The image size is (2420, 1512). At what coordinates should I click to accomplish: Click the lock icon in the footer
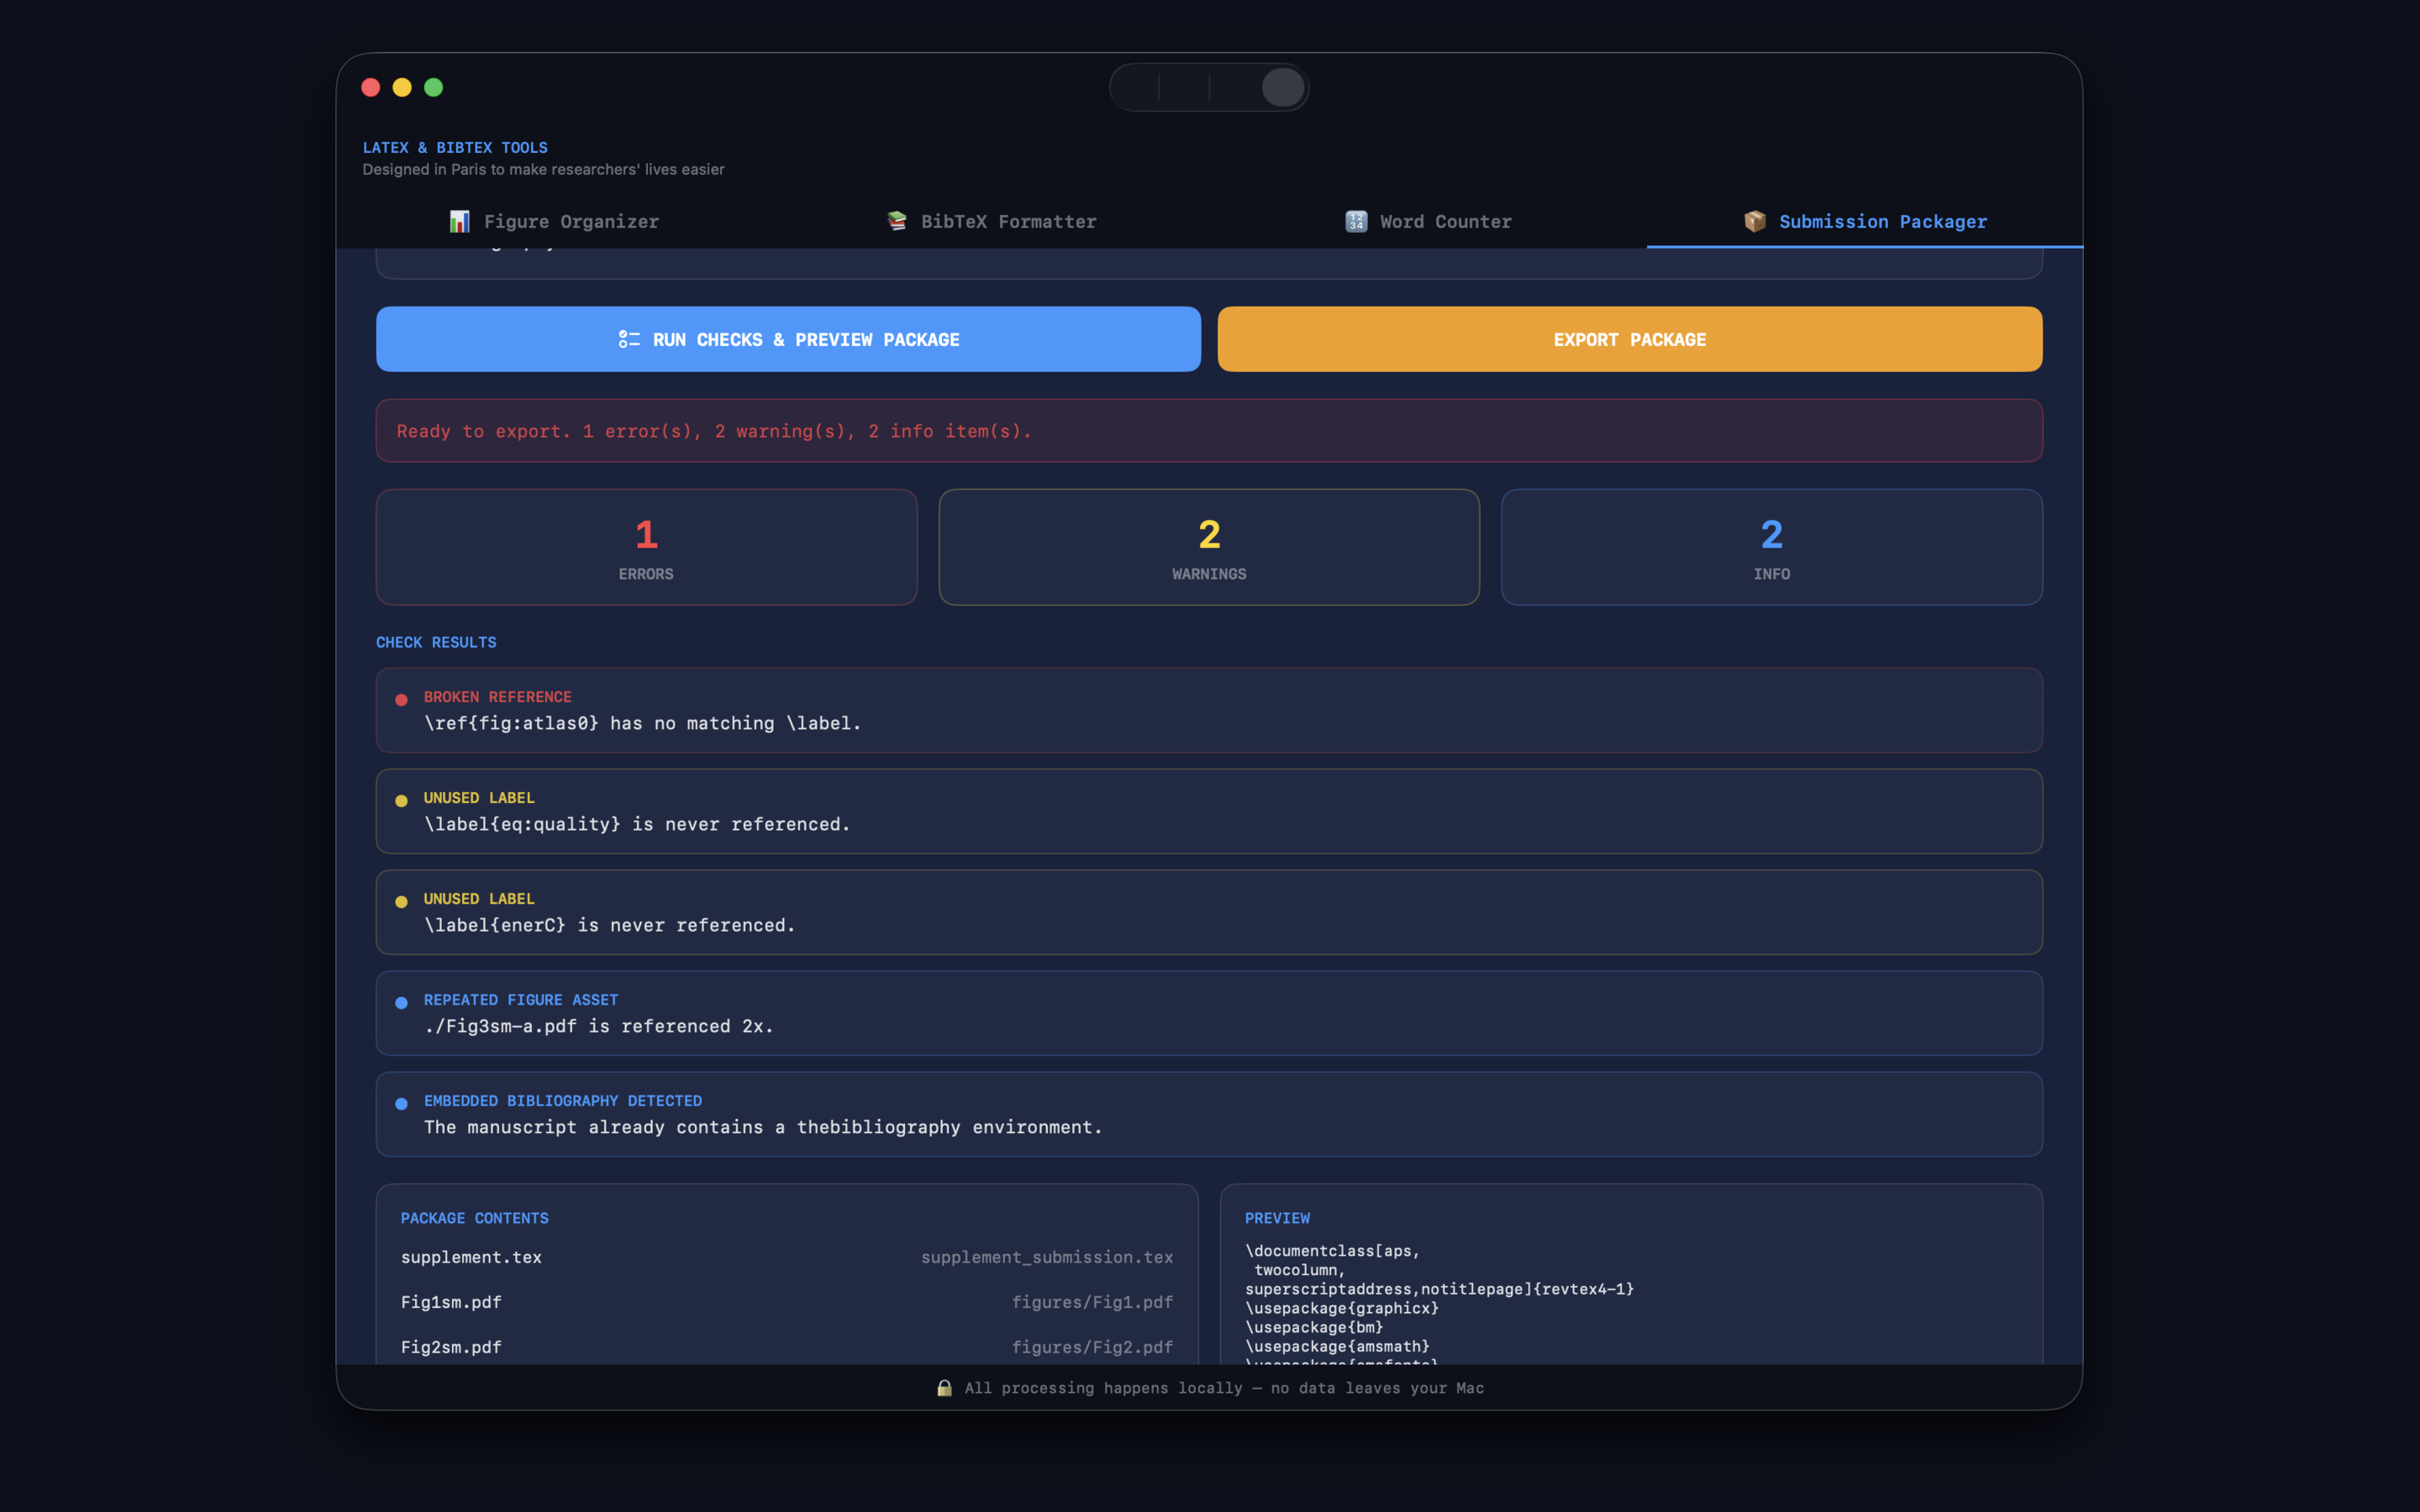[x=944, y=1388]
